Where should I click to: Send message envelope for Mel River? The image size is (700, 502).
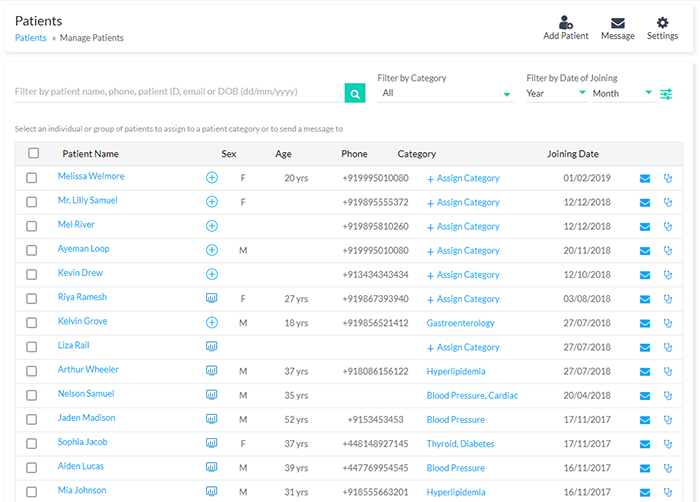point(645,227)
